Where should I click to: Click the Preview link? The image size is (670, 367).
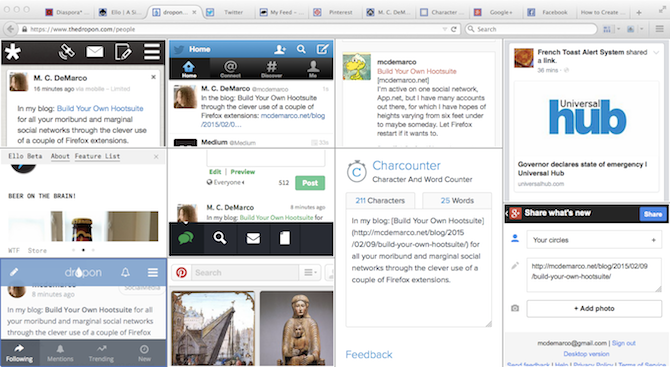click(x=243, y=172)
